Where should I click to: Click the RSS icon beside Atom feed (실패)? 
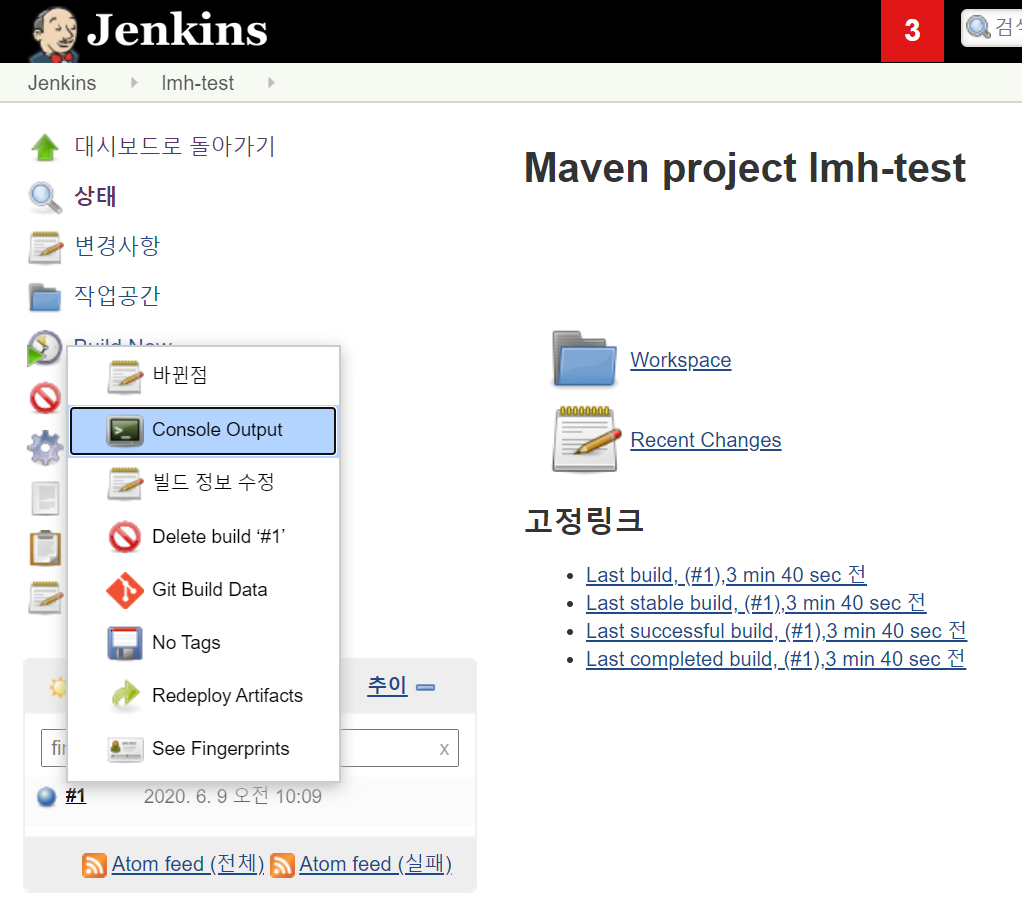tap(282, 865)
